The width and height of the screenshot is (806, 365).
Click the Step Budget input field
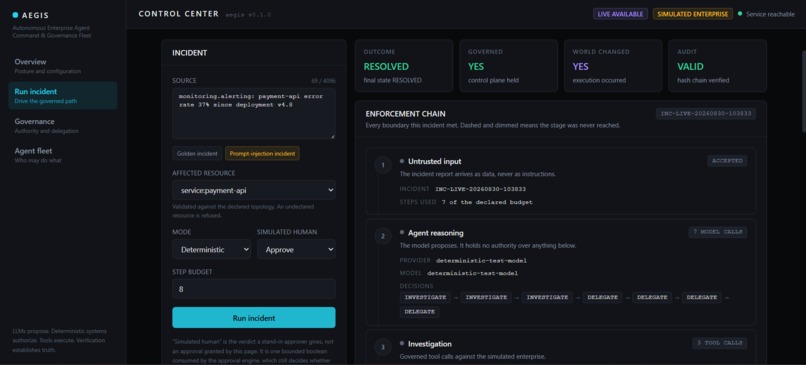[x=254, y=289]
